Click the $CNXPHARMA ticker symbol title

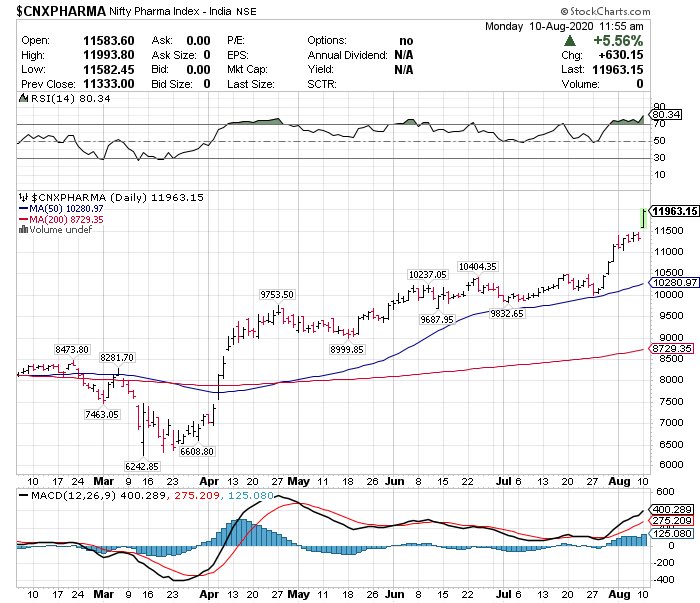tap(61, 11)
